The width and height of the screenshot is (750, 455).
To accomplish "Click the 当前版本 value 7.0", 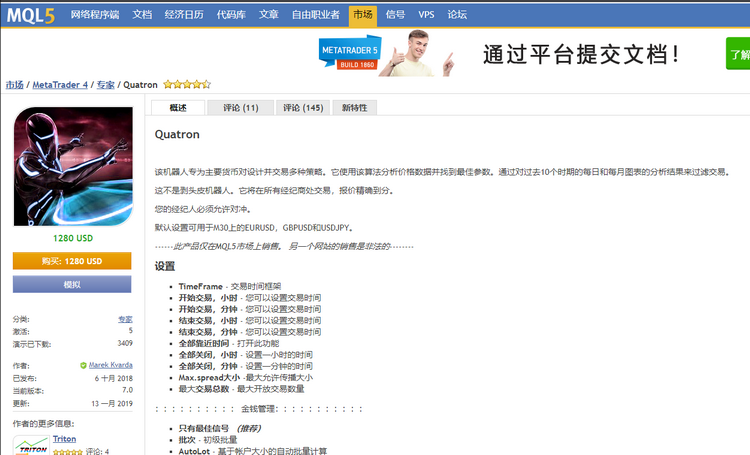I will tap(127, 390).
